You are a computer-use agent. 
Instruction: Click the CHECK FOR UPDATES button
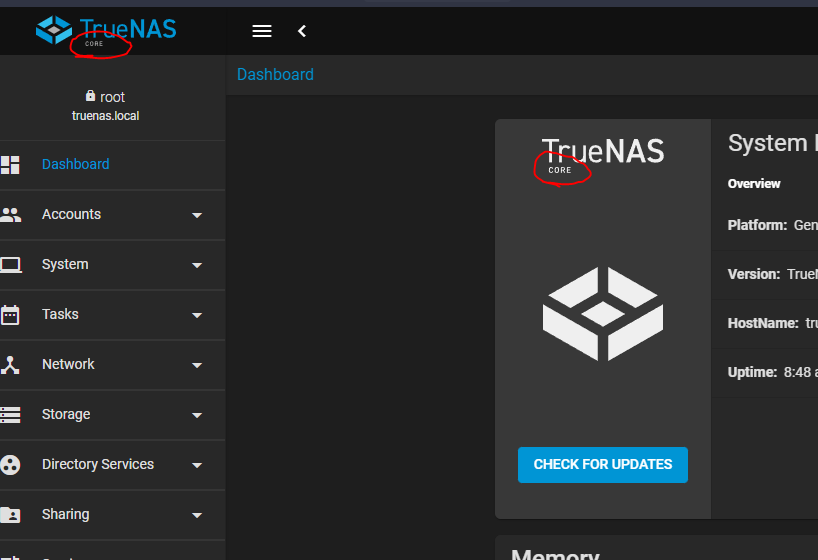click(603, 464)
